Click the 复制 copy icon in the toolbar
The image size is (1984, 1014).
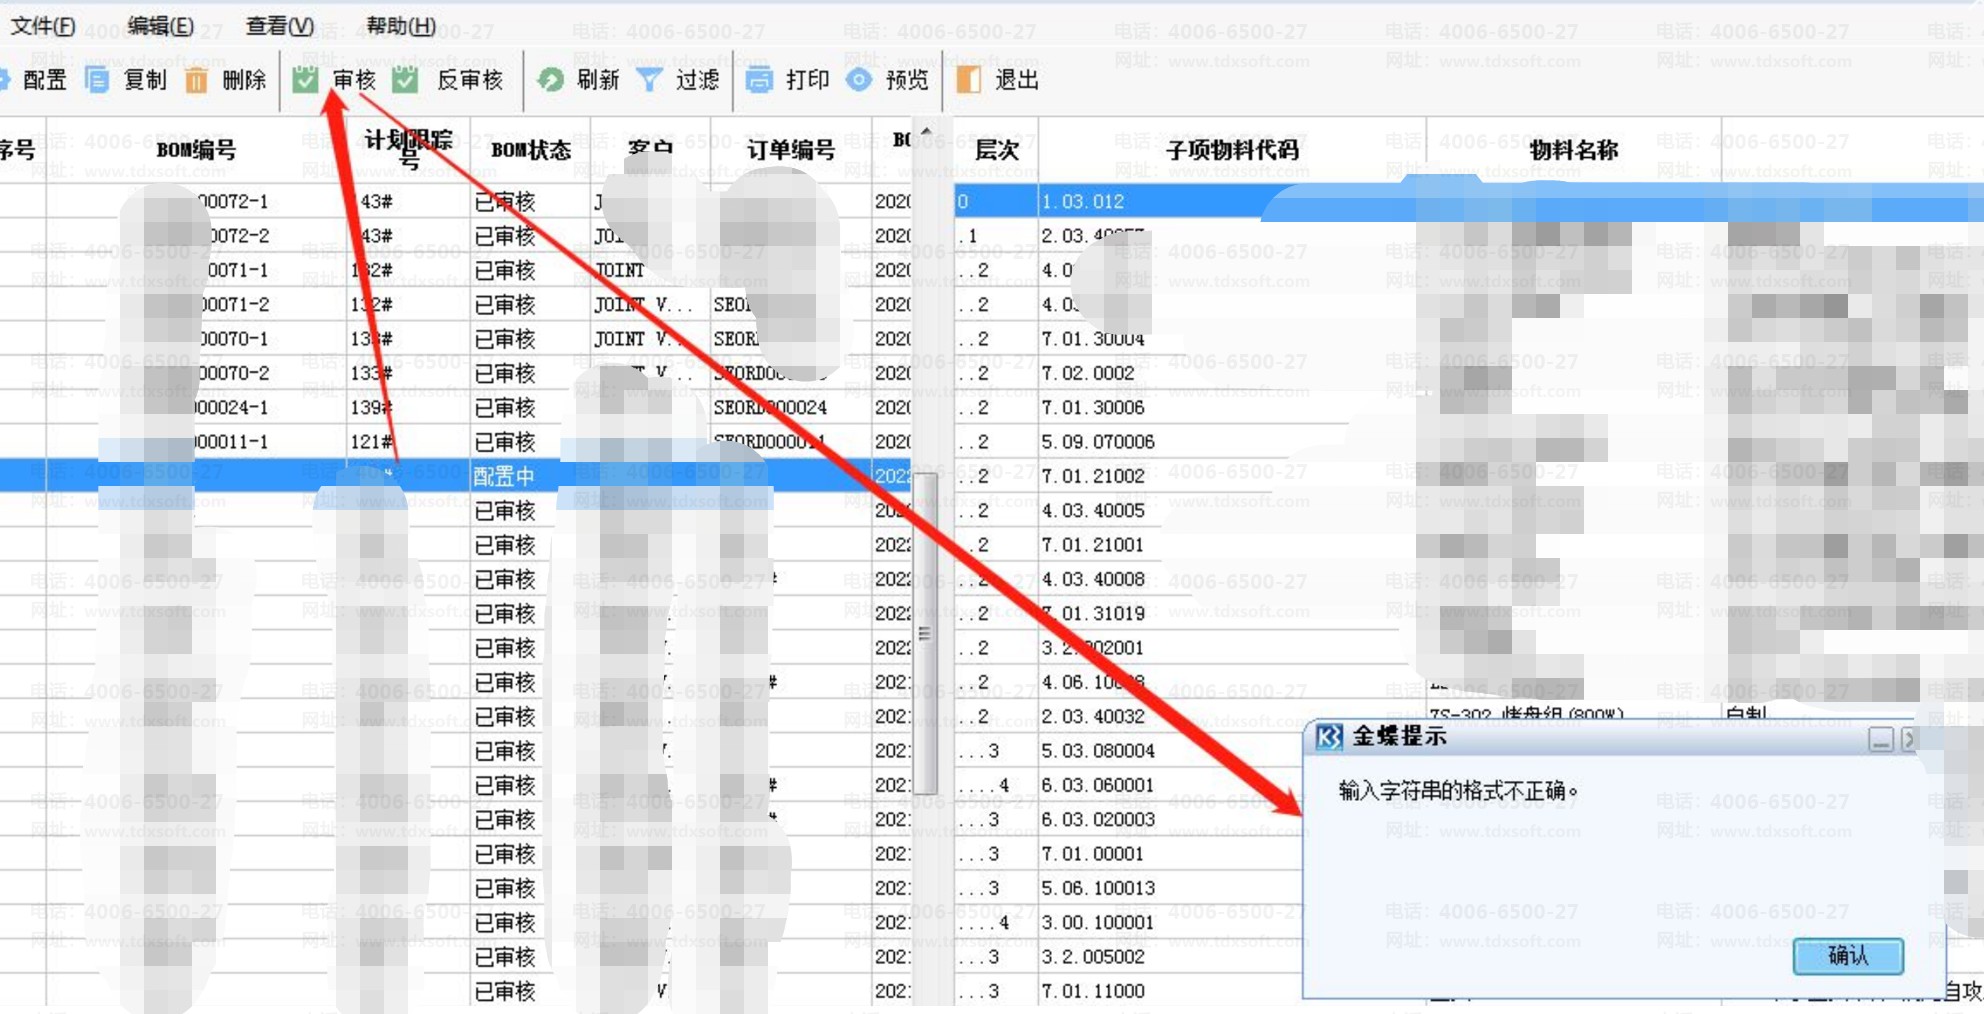click(97, 80)
